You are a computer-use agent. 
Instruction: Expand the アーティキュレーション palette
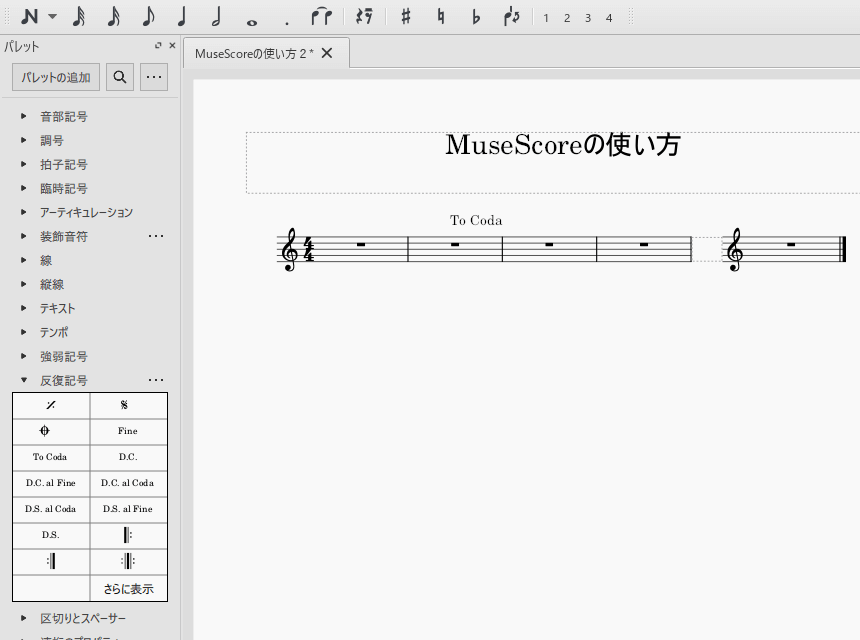(x=24, y=212)
